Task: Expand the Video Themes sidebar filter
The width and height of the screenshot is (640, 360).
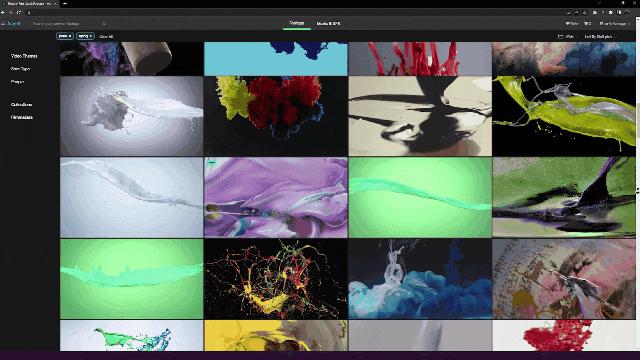Action: pos(24,56)
